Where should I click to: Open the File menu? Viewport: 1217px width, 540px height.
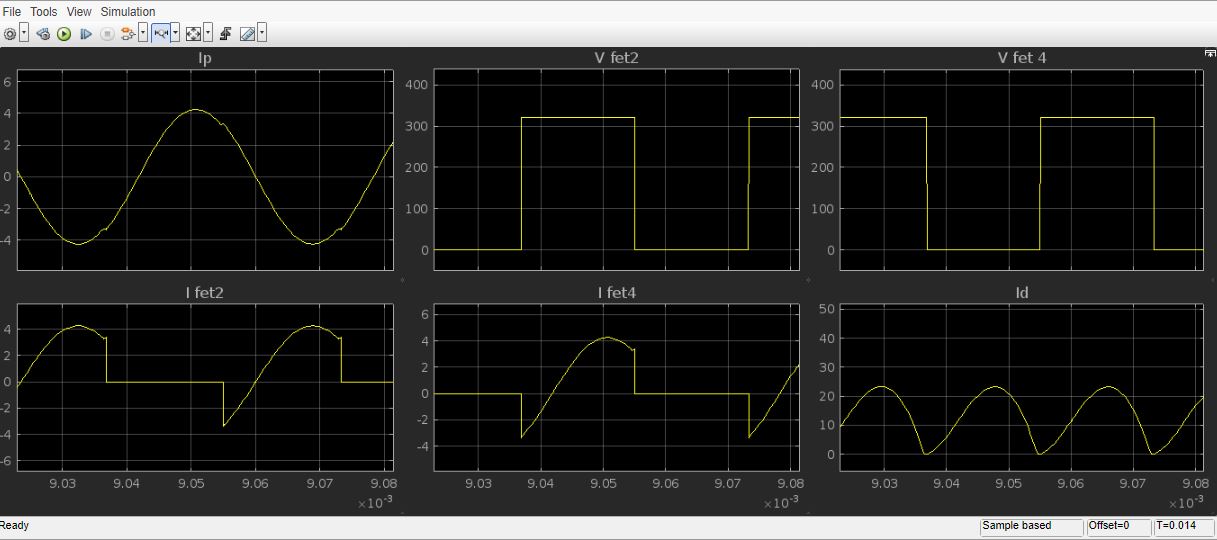(x=12, y=12)
